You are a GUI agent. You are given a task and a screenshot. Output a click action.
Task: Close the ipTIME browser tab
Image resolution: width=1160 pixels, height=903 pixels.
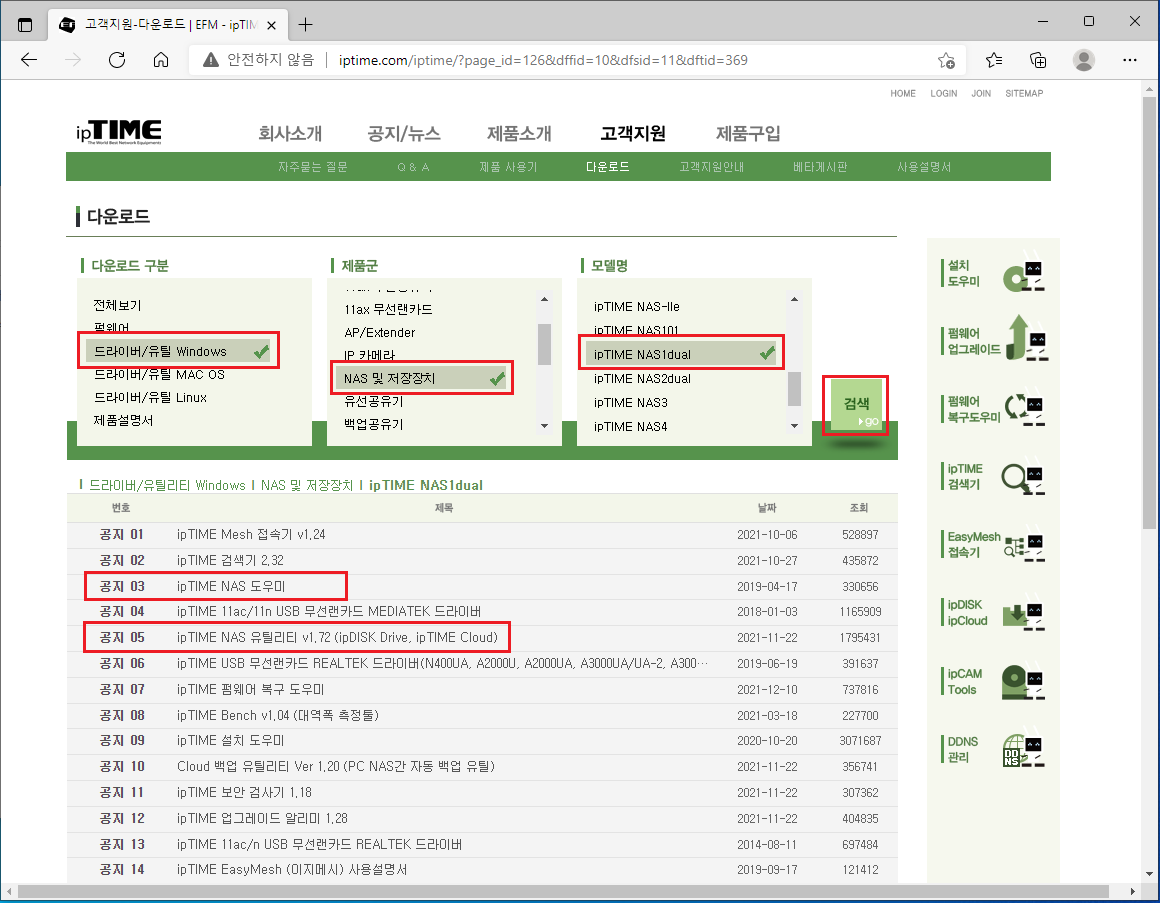pos(272,25)
